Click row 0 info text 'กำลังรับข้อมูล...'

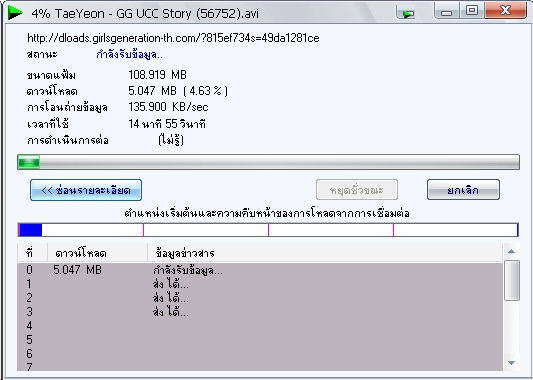click(188, 270)
